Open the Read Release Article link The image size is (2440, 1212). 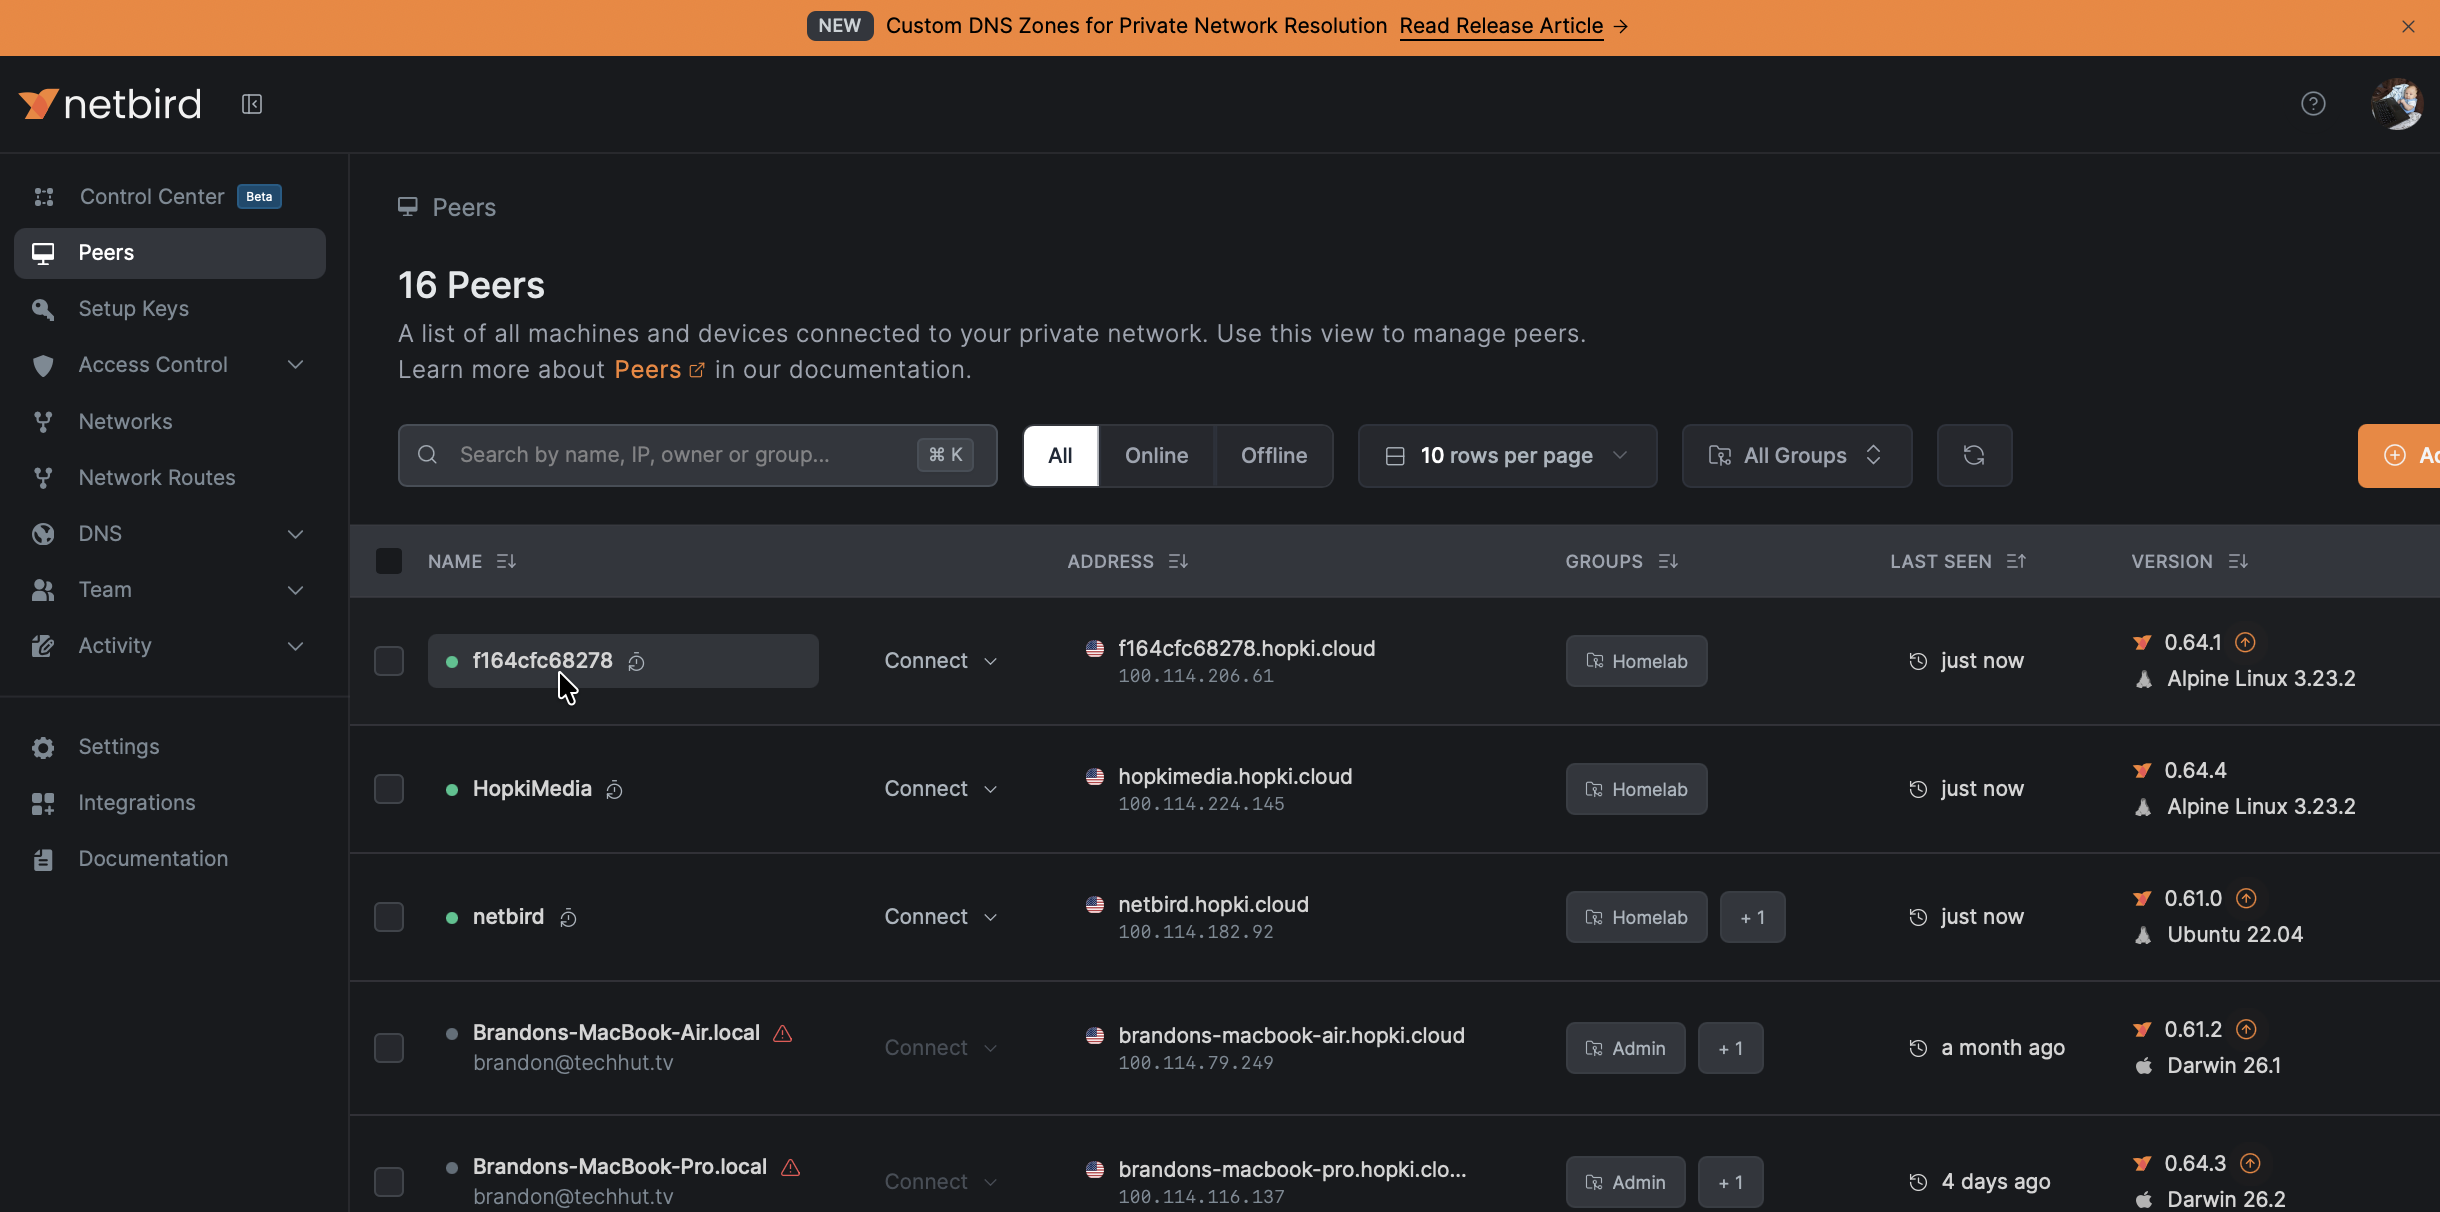tap(1500, 26)
